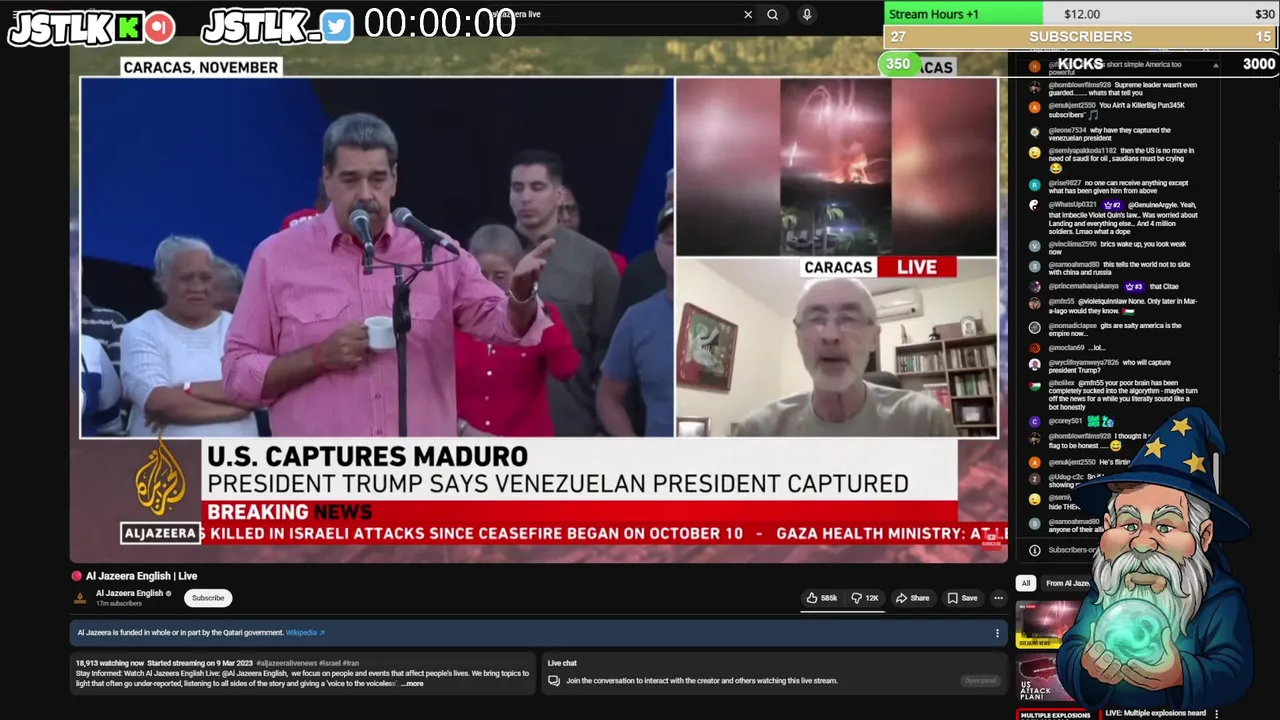Click the Live chat speech bubble icon
Screen dimensions: 1280x720
coord(553,681)
